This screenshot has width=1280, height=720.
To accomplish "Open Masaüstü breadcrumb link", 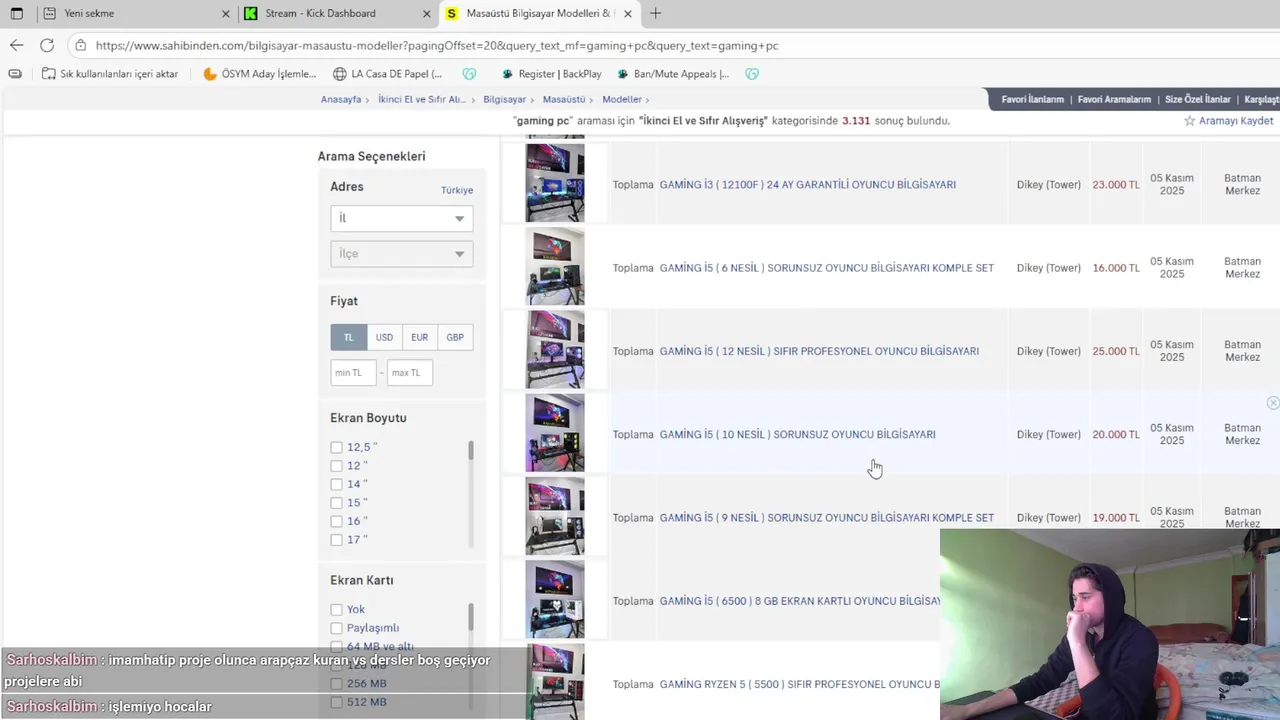I will [x=564, y=100].
